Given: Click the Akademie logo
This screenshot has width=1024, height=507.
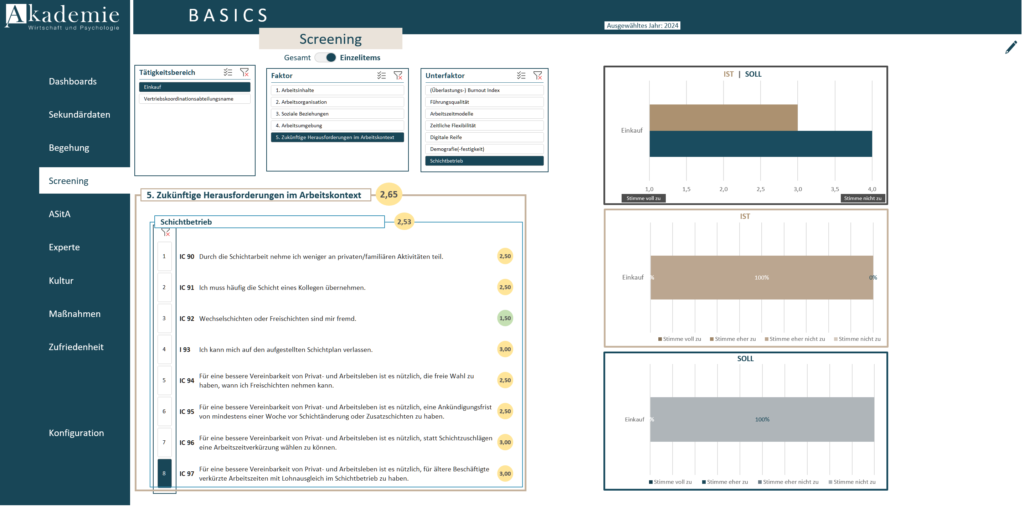Looking at the screenshot, I should [x=63, y=17].
